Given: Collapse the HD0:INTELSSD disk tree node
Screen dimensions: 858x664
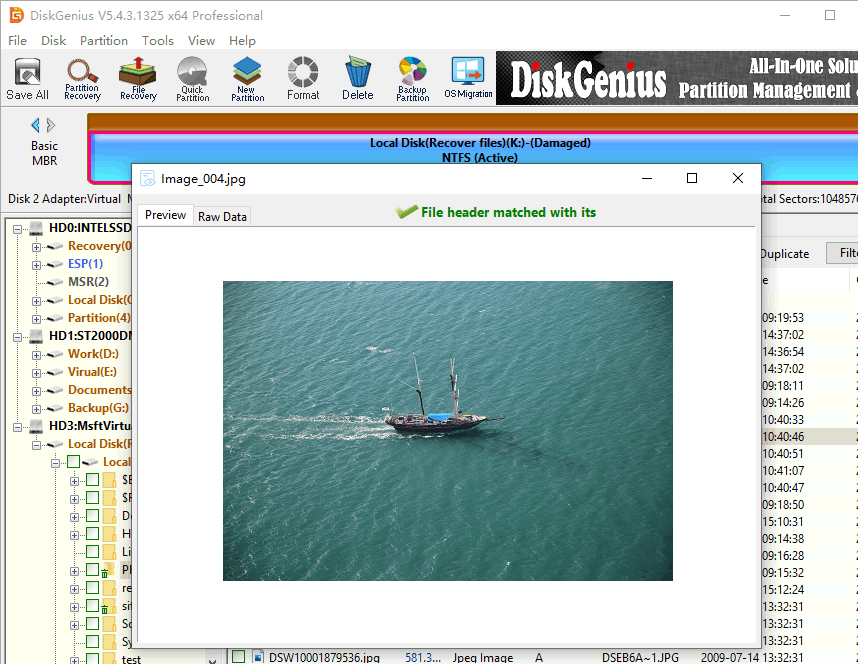Looking at the screenshot, I should 19,228.
